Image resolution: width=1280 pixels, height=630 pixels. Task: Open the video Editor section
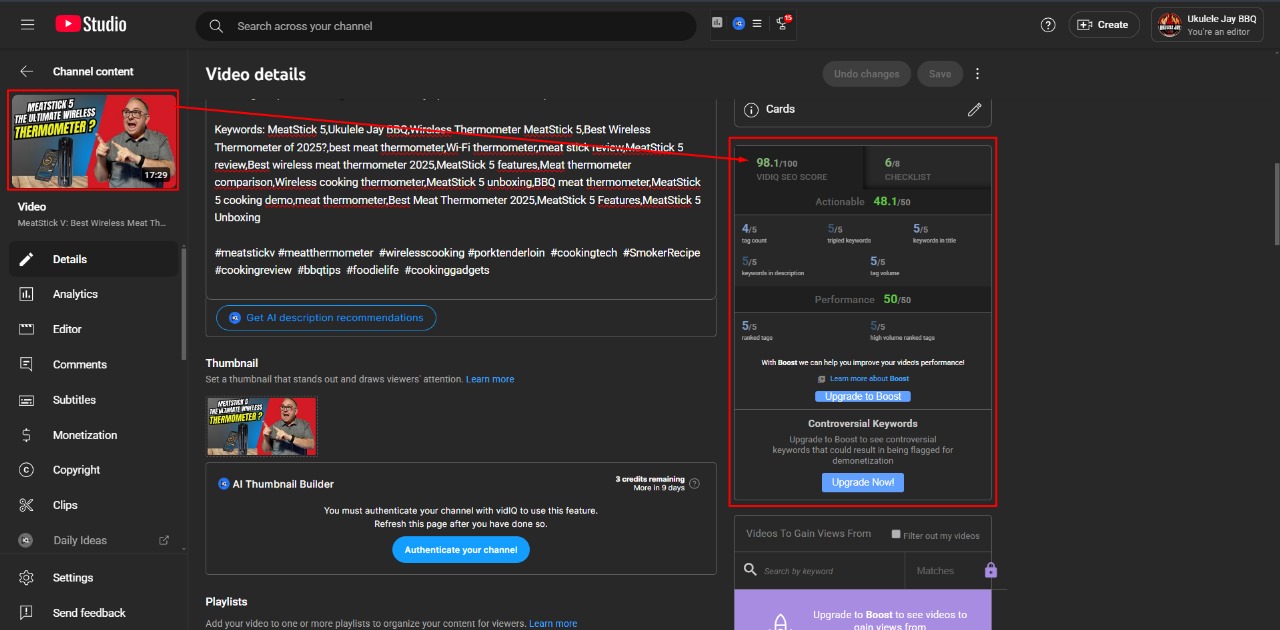(92, 329)
